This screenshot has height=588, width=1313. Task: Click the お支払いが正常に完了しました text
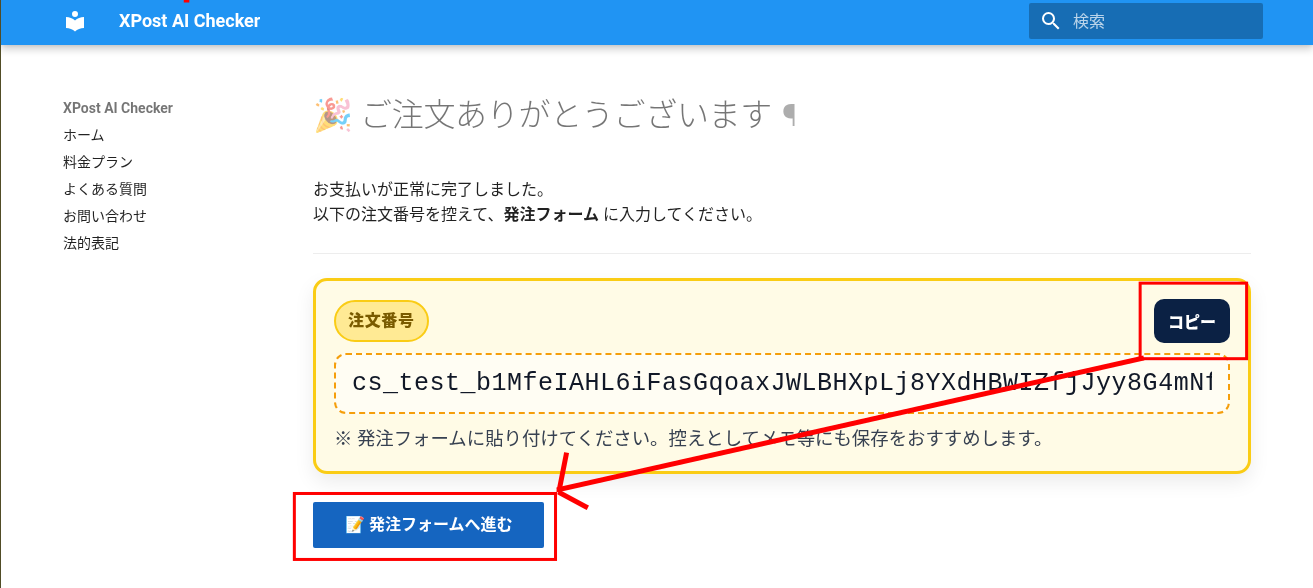pos(429,189)
